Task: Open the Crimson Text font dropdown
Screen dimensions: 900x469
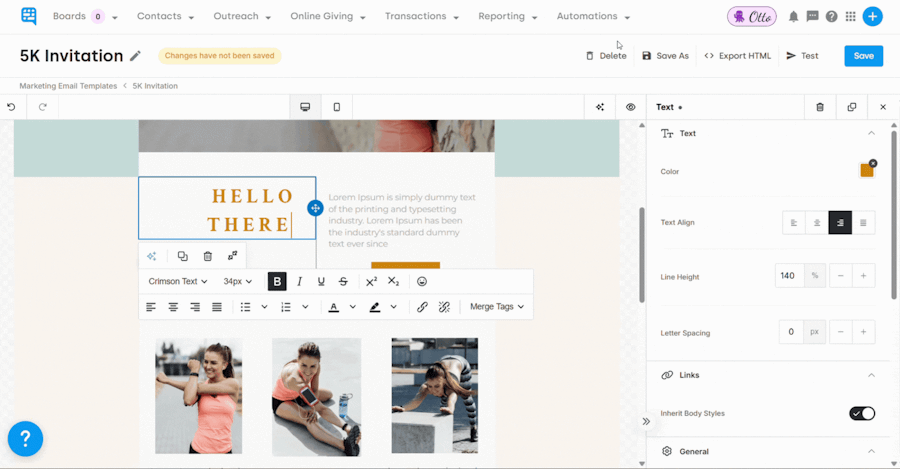Action: point(178,281)
